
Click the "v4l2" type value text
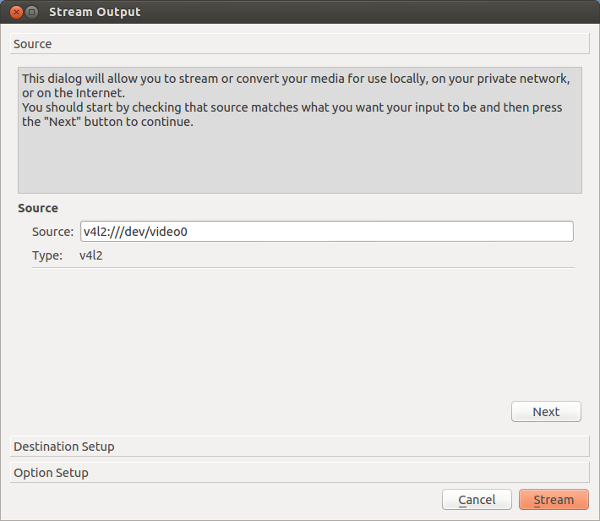point(91,255)
